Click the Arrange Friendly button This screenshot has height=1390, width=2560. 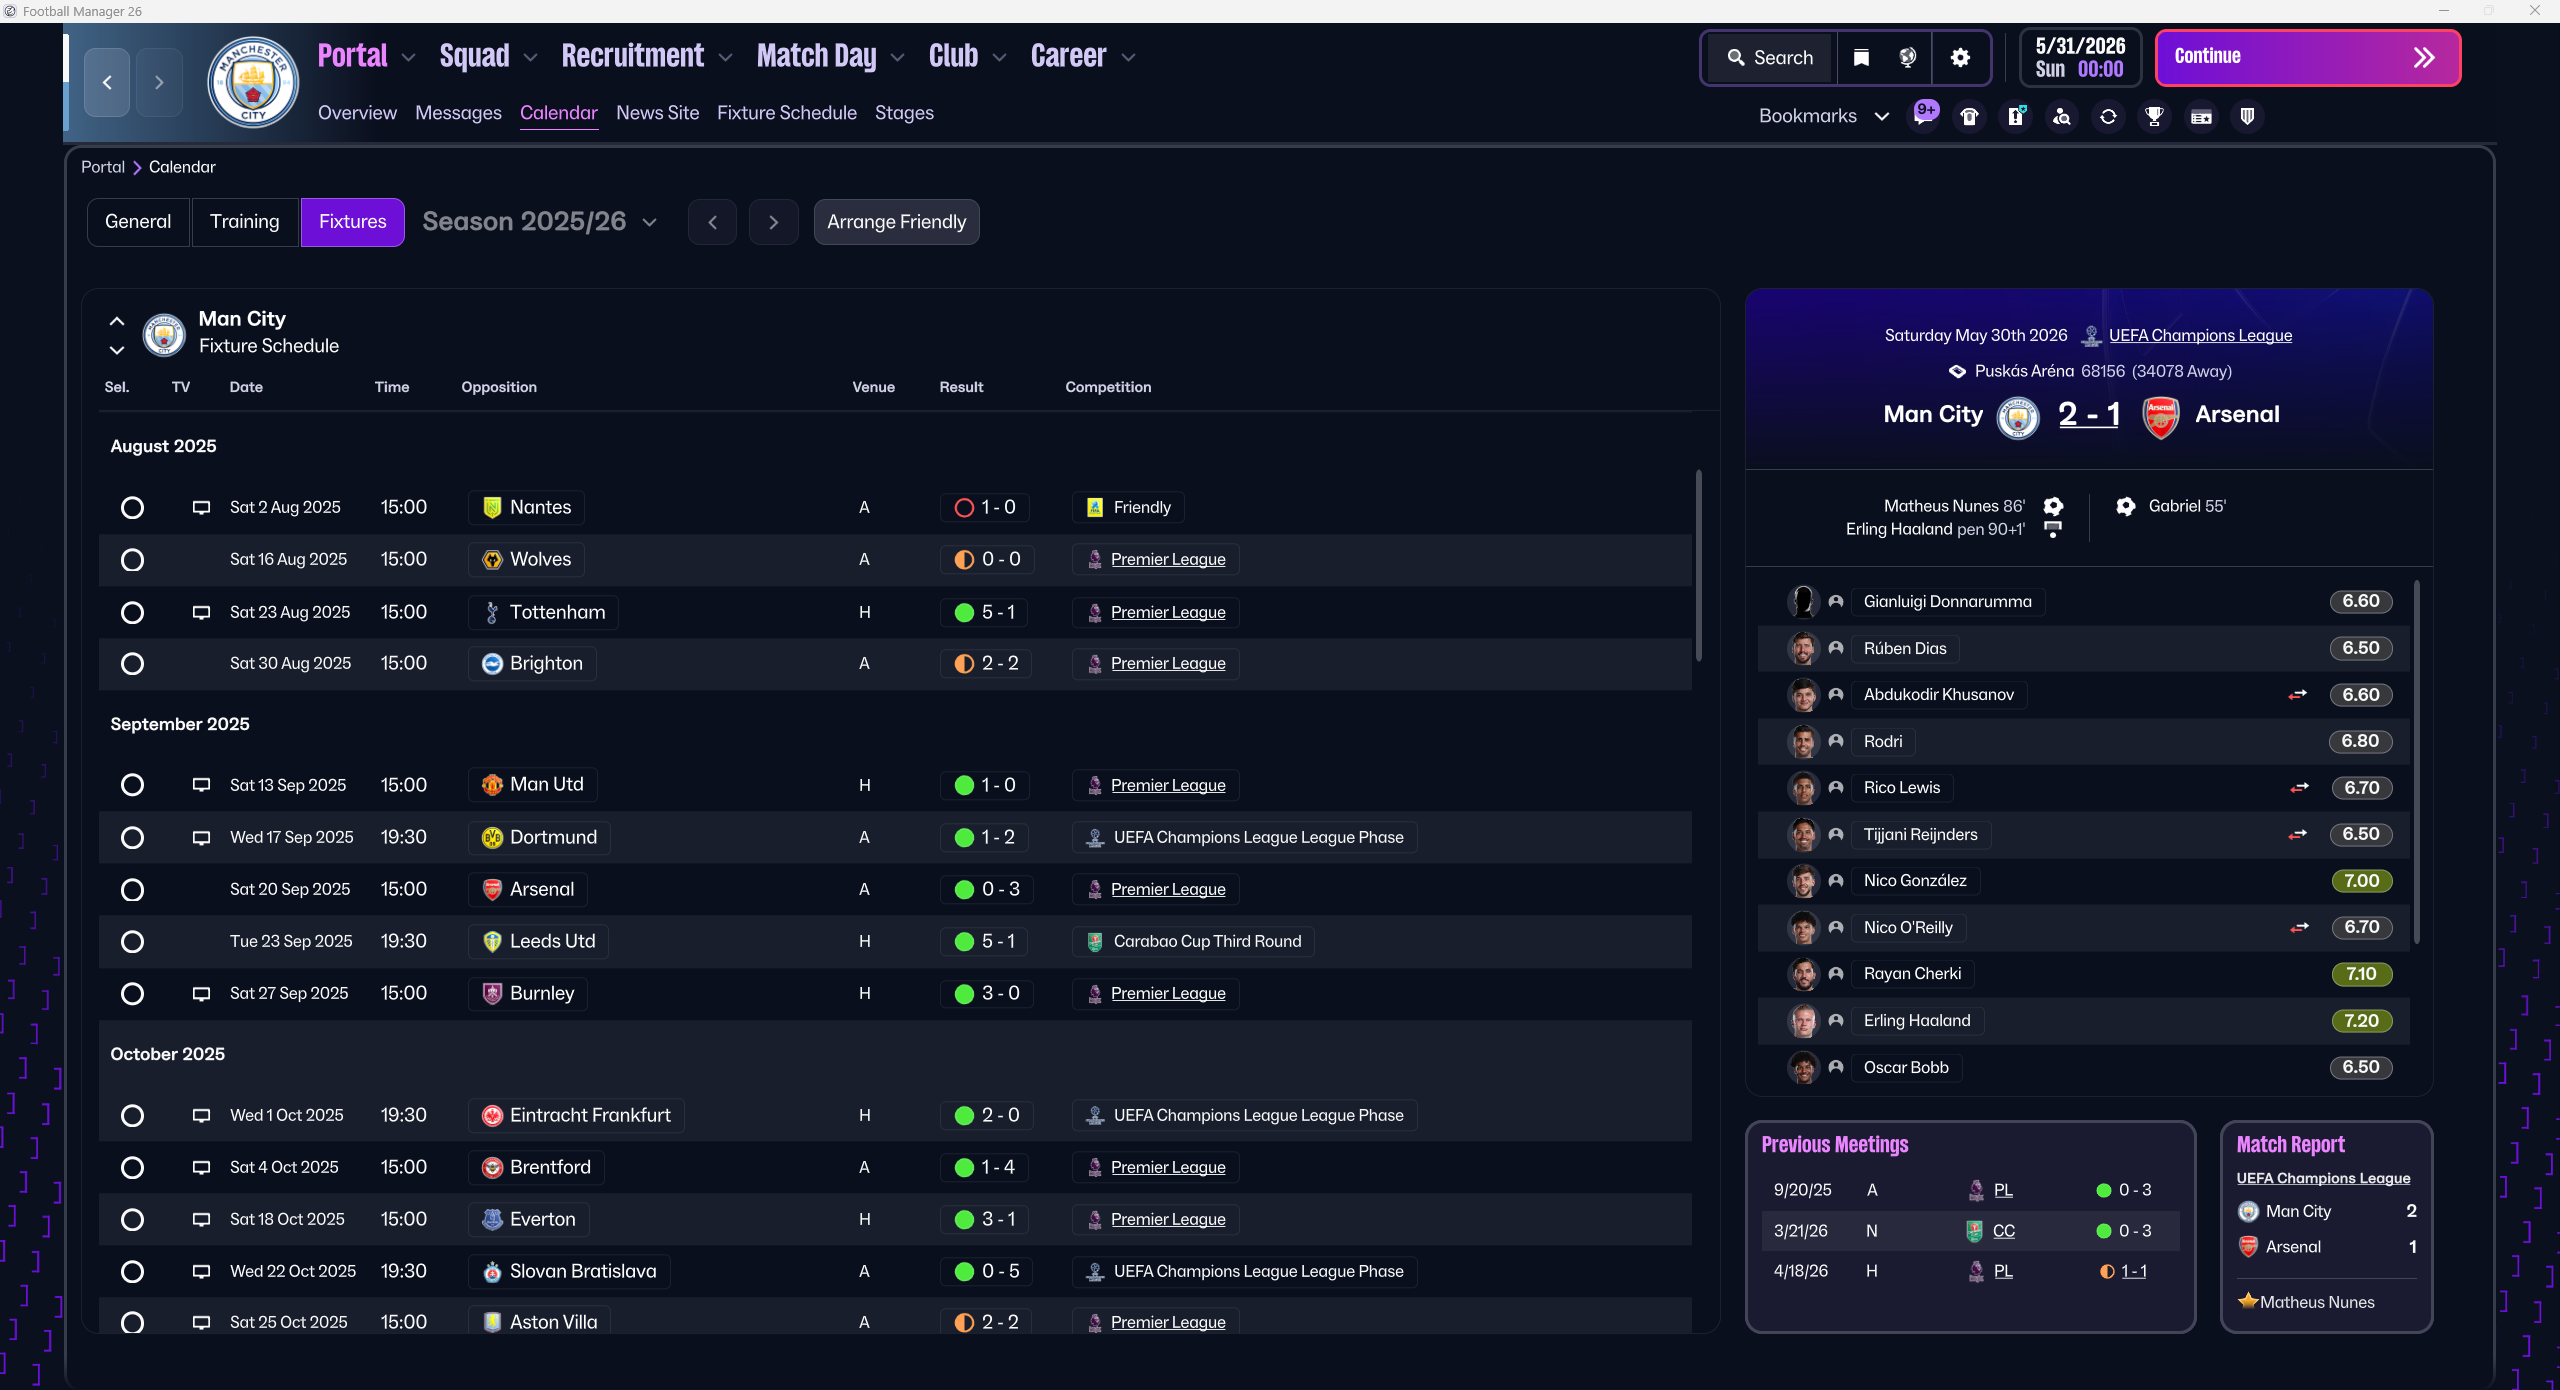click(x=896, y=222)
